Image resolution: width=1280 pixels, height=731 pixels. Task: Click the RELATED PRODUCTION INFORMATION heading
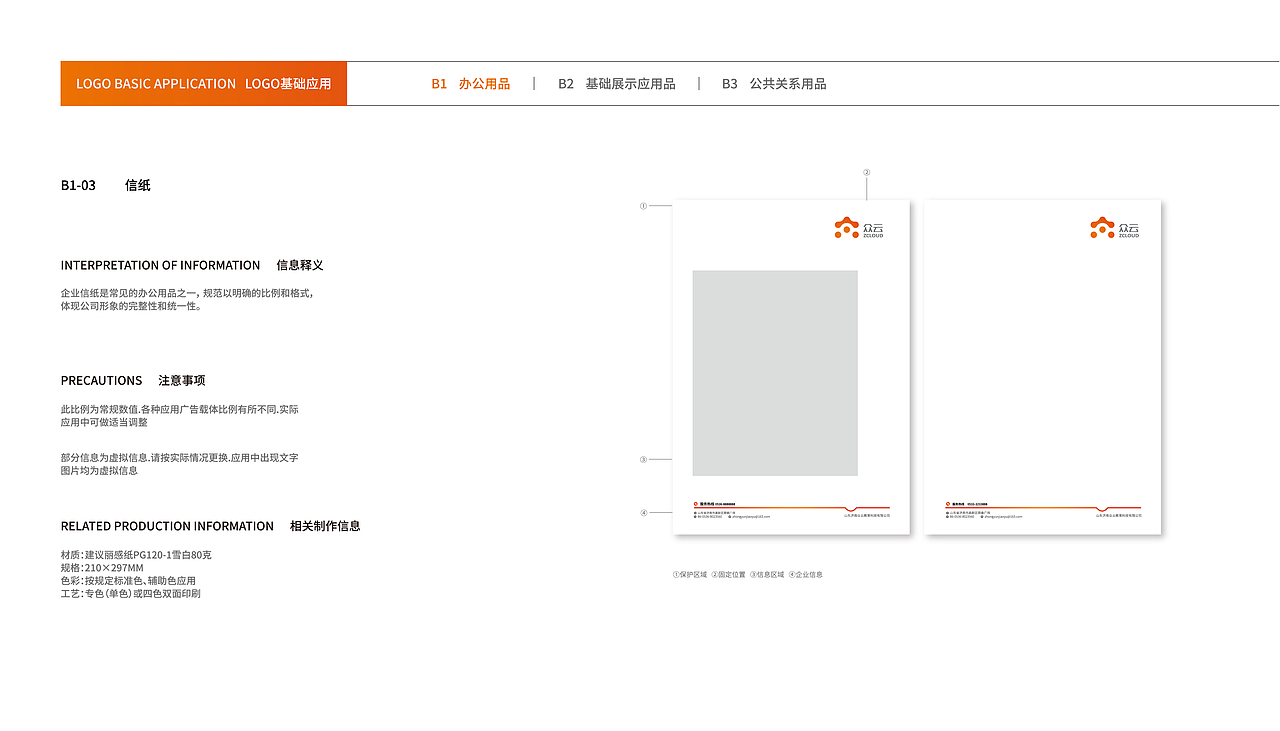click(x=167, y=526)
